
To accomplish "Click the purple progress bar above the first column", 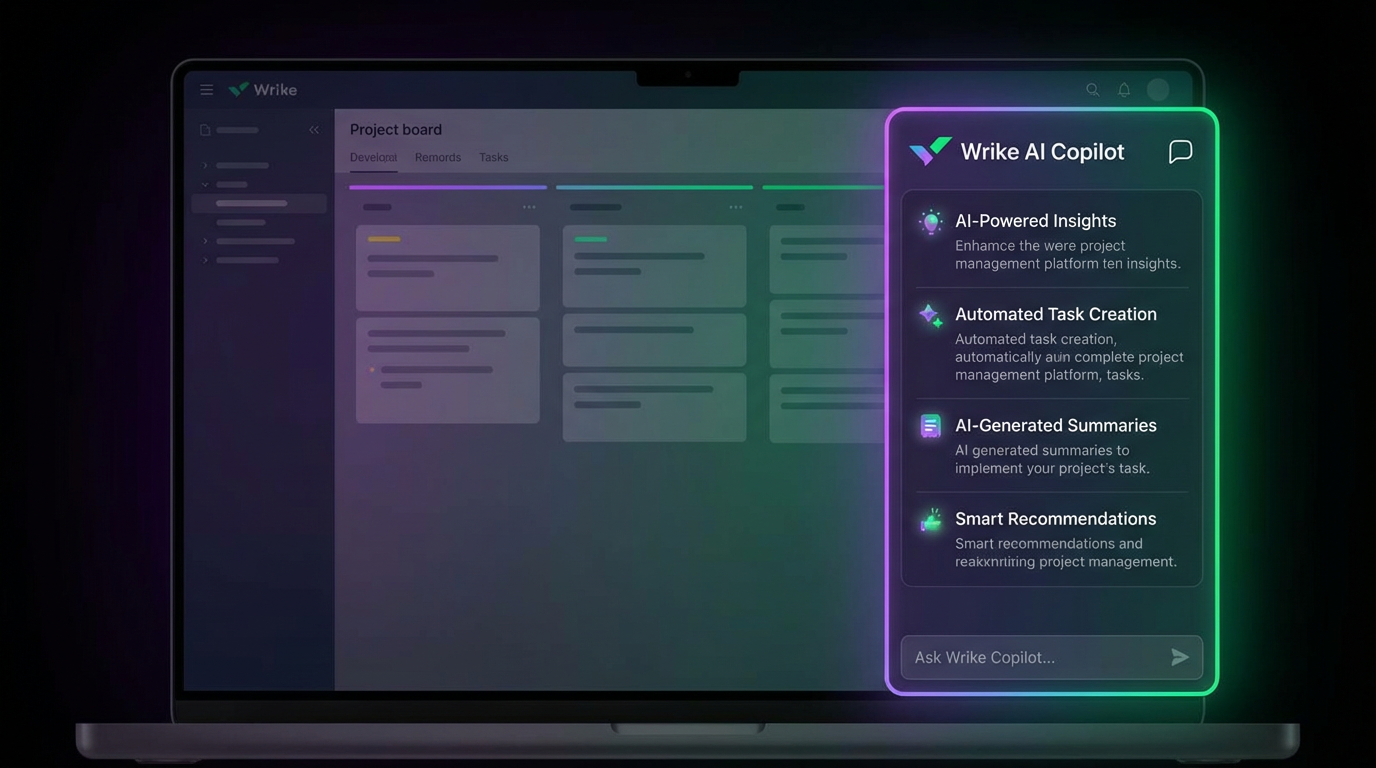I will tap(447, 187).
